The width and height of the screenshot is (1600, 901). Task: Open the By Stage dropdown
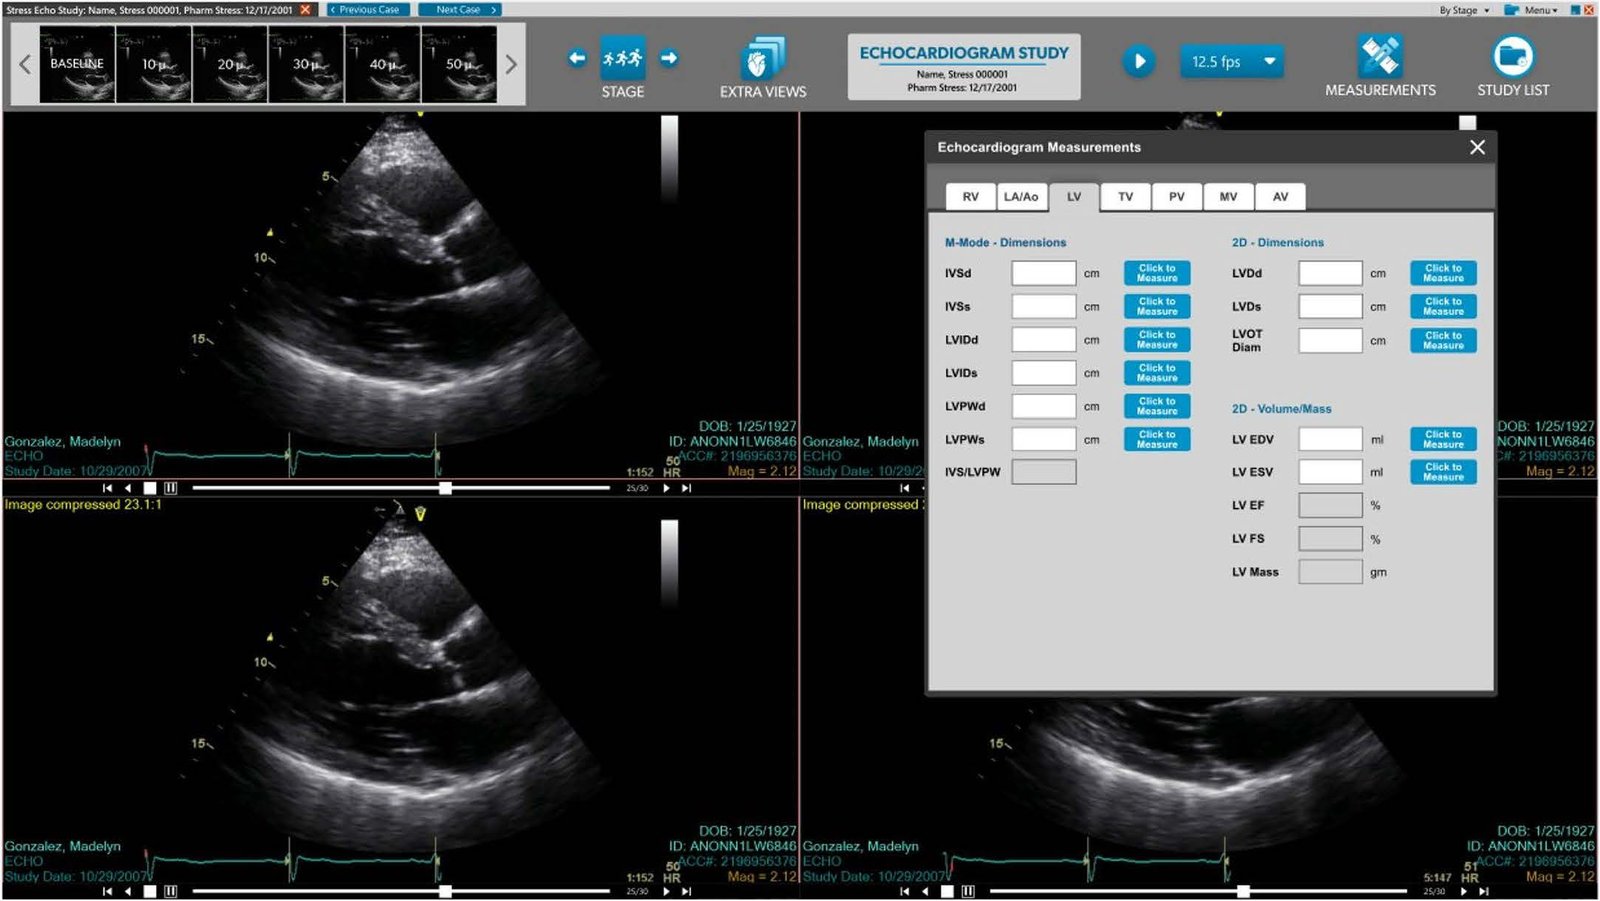tap(1464, 9)
